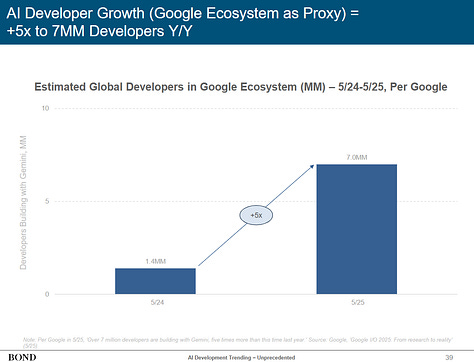Select the '7.0MM' data label
Viewport: 474px width, 362px height.
(357, 157)
